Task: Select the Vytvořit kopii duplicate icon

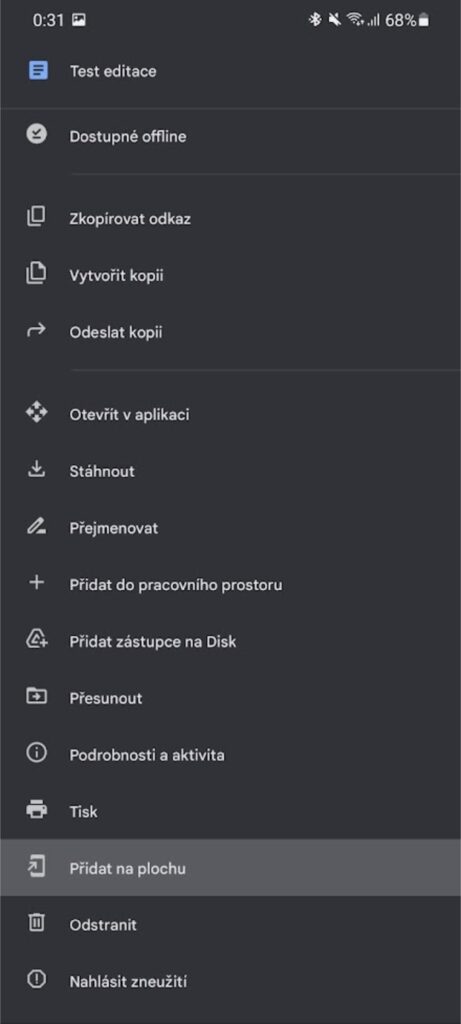Action: [x=37, y=274]
